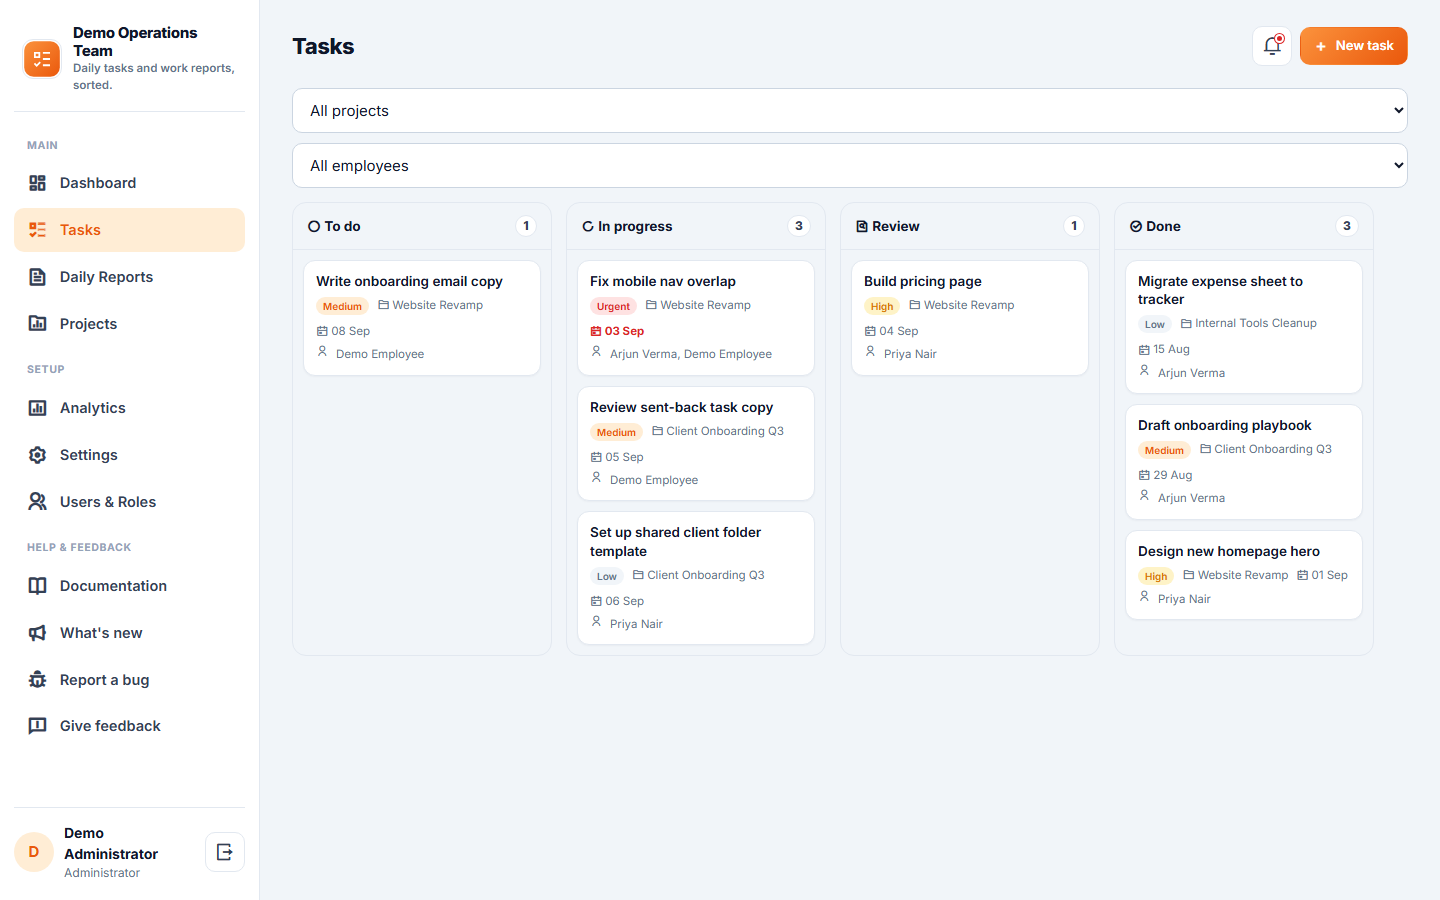The width and height of the screenshot is (1440, 900).
Task: Click the In progress count badge 3
Action: [x=799, y=227]
